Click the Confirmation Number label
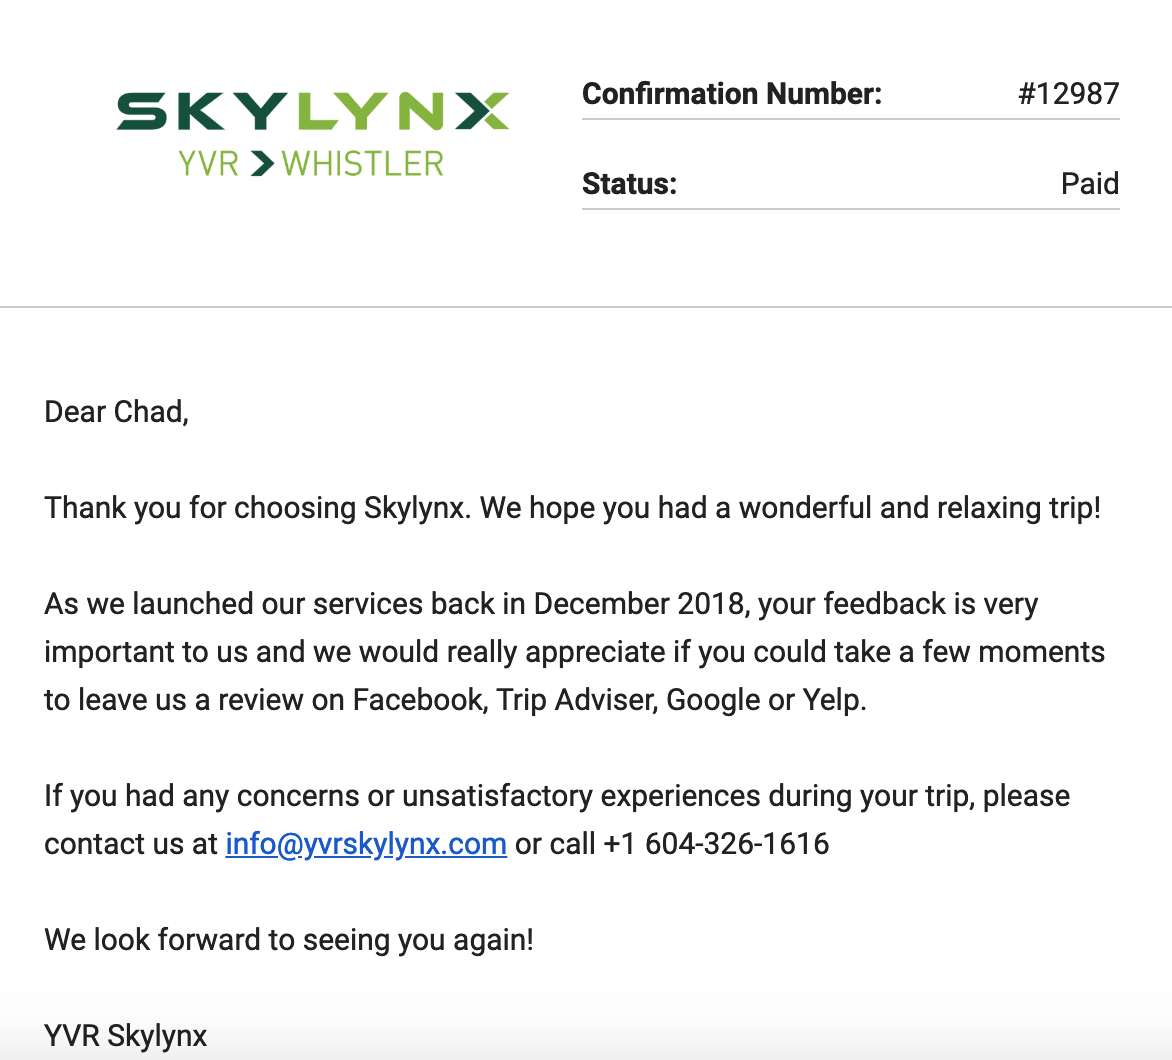 point(732,94)
